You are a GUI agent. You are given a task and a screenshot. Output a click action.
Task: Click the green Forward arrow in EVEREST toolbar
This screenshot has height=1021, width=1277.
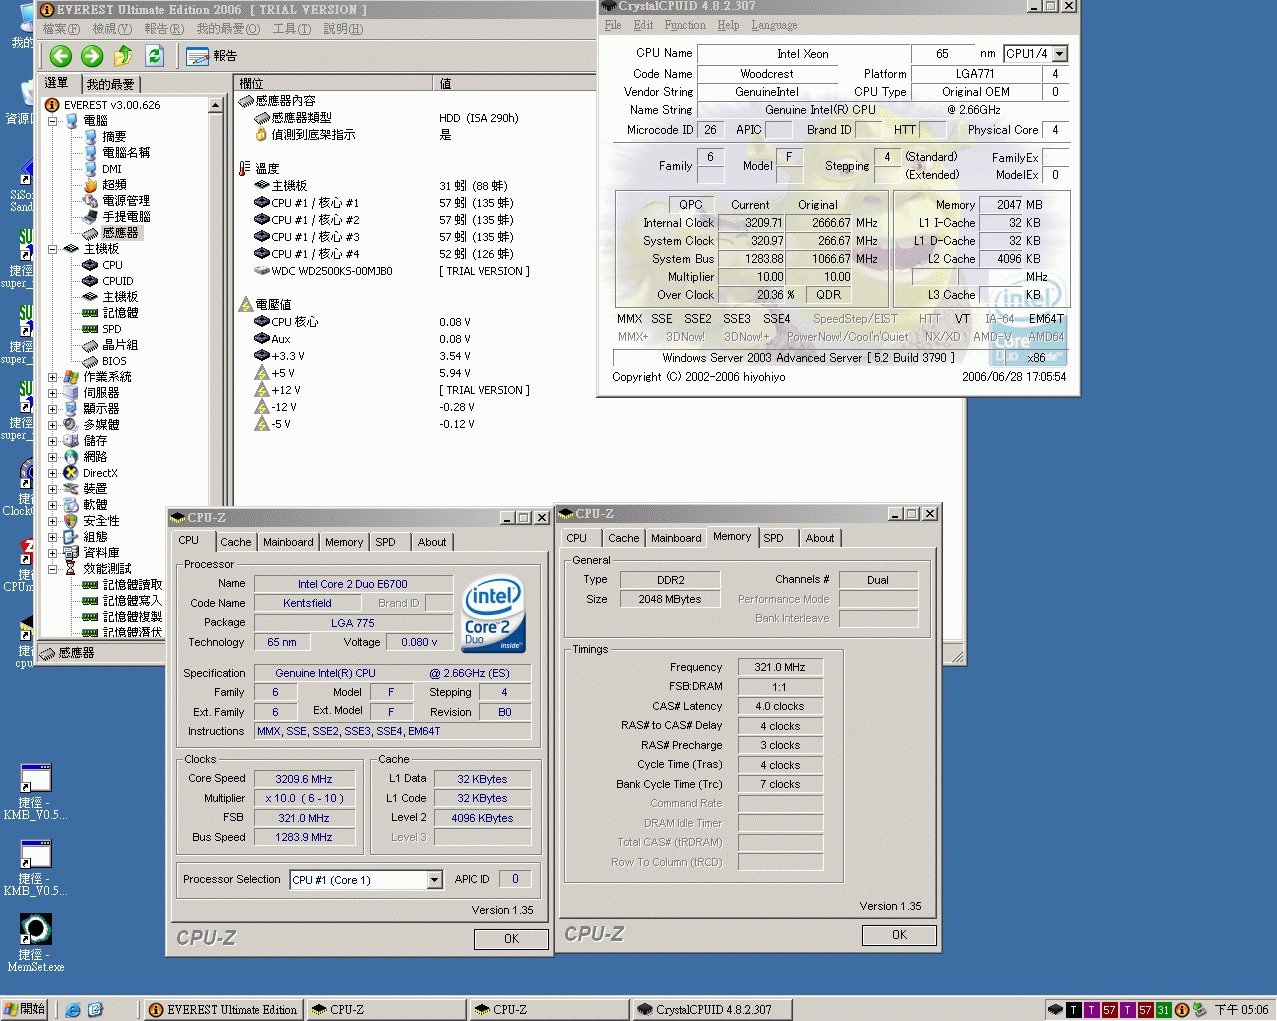pyautogui.click(x=92, y=56)
